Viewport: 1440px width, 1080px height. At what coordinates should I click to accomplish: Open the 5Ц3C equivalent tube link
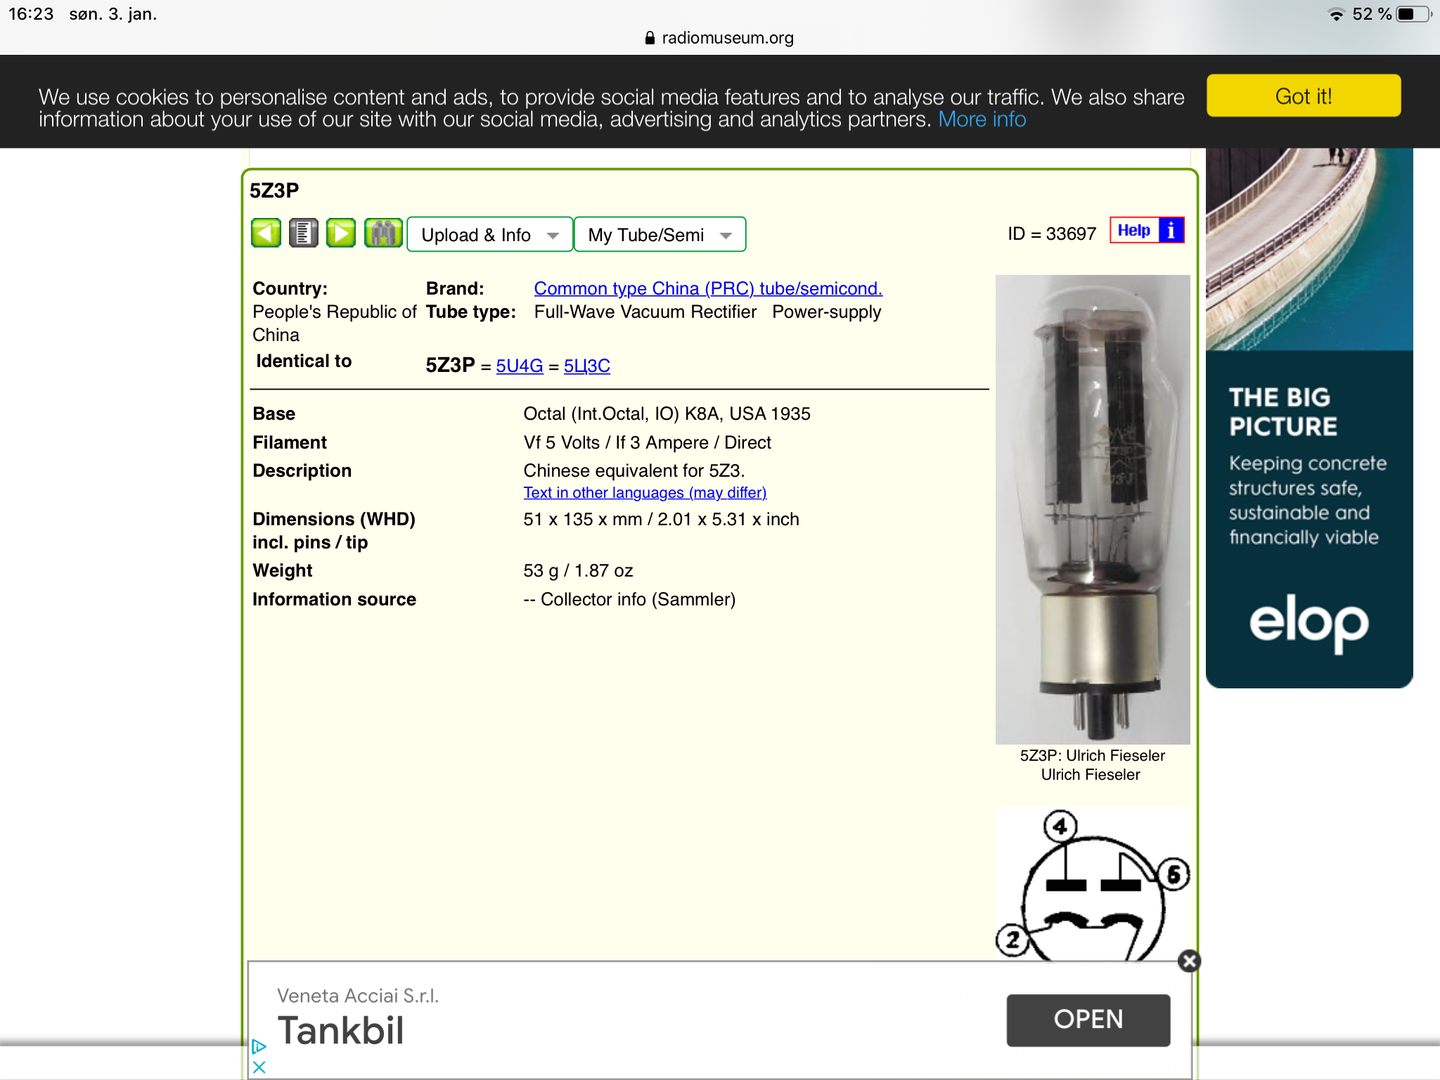(587, 366)
